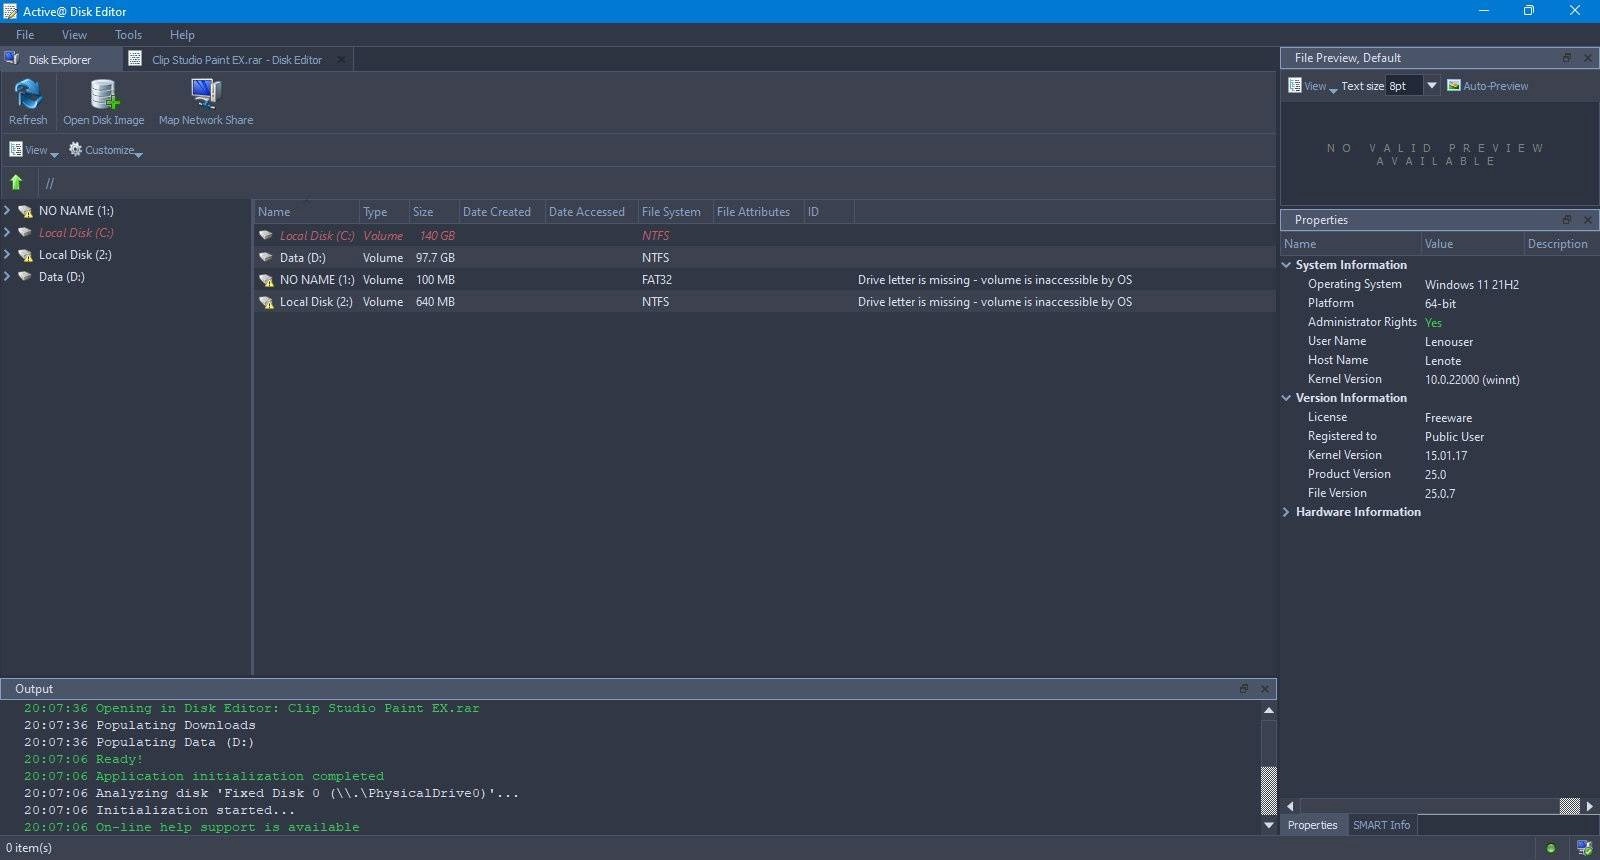Select Data (D:) row in list
1600x860 pixels.
(765, 258)
